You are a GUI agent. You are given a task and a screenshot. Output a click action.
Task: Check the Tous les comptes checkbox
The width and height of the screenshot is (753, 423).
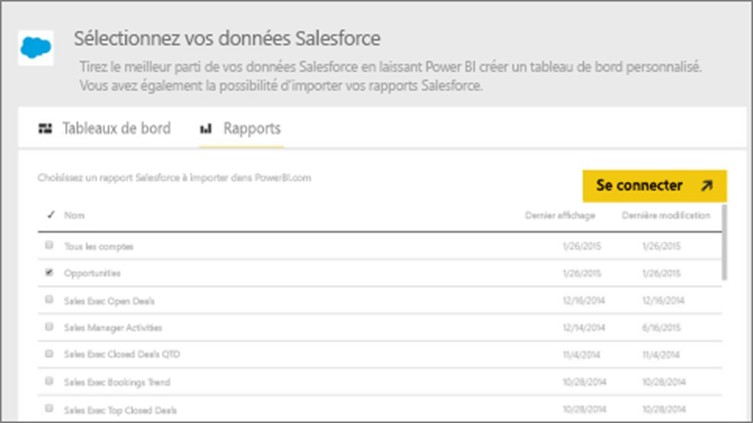point(49,245)
